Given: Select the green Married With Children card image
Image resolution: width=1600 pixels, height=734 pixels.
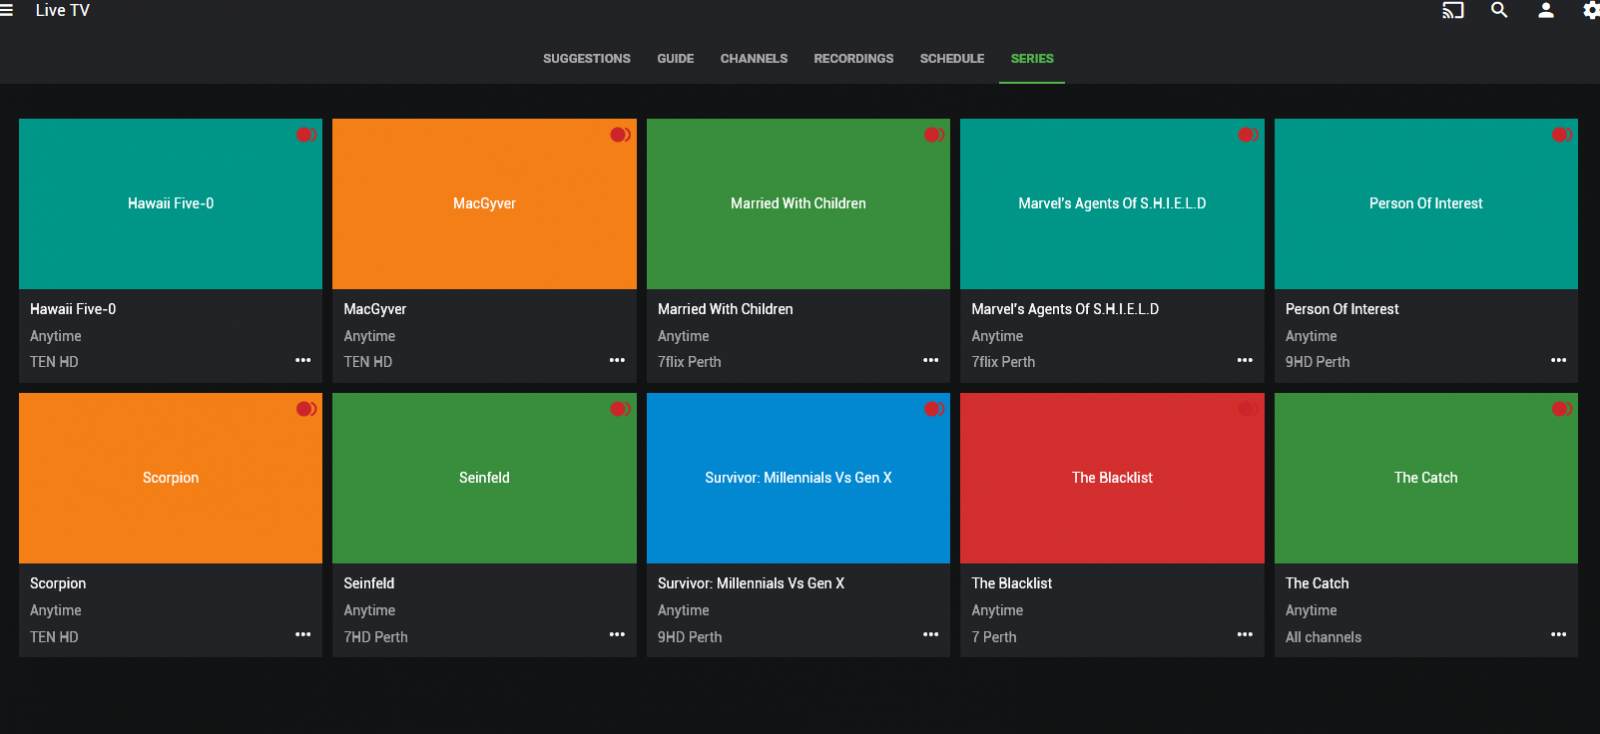Looking at the screenshot, I should point(798,204).
